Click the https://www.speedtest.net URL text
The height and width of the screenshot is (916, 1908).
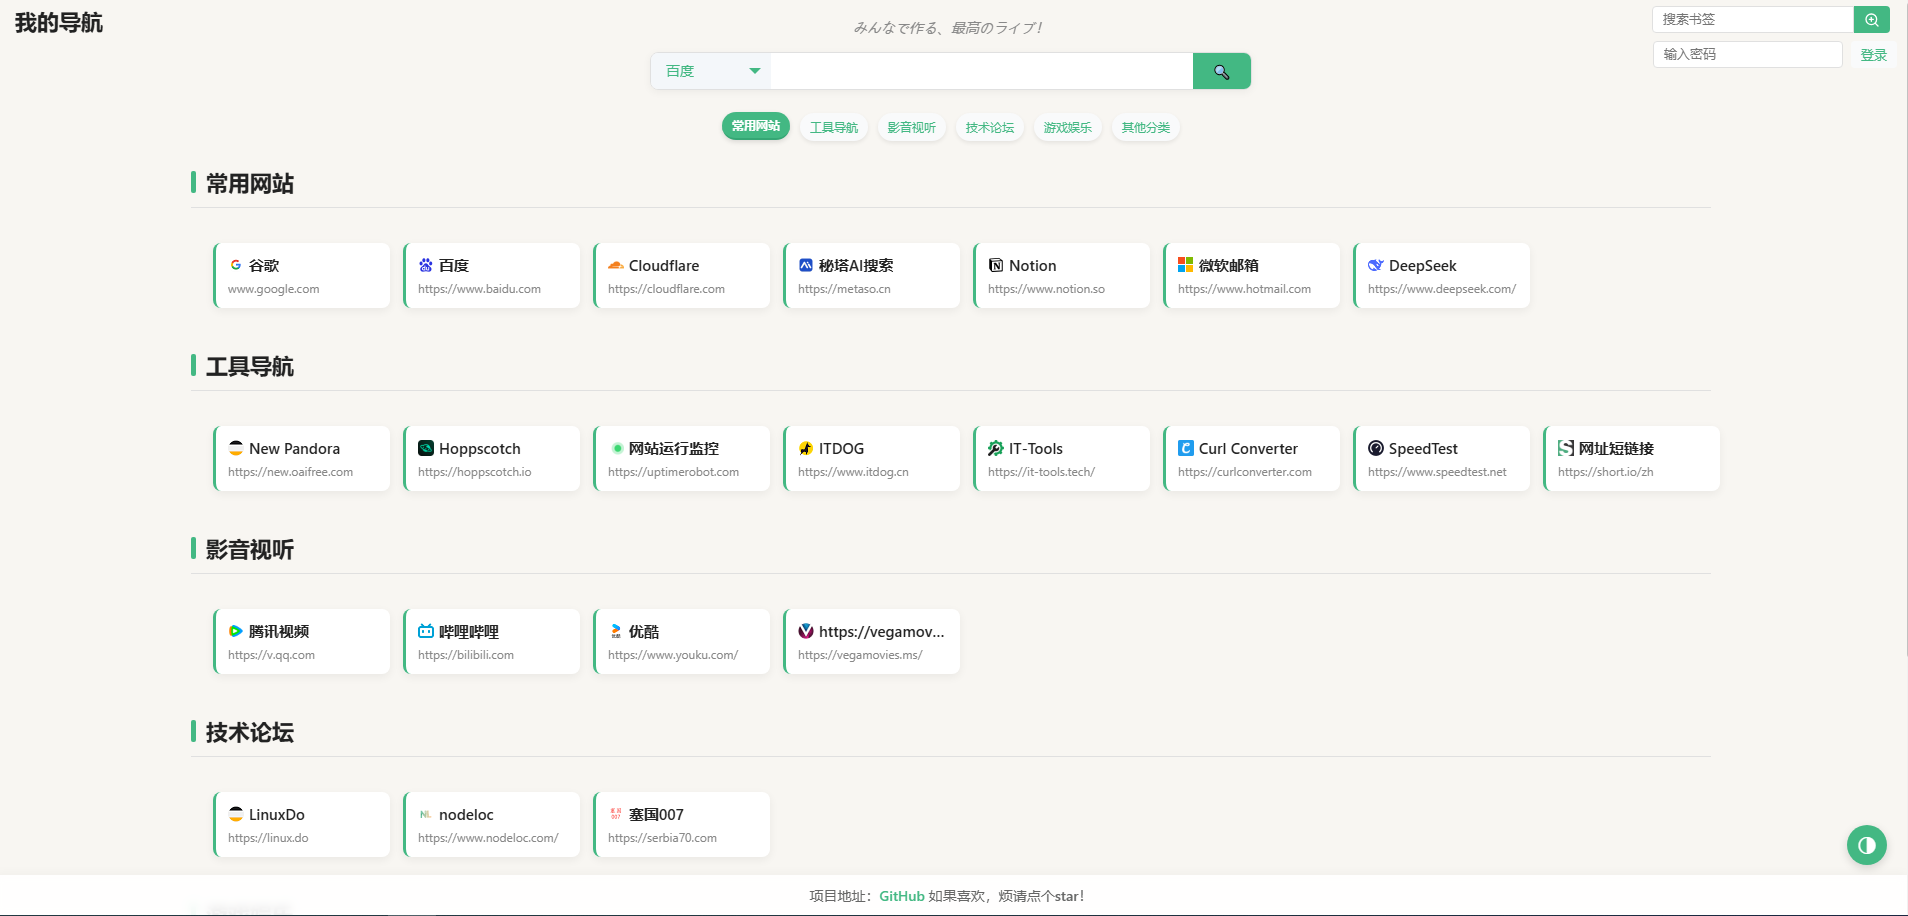(x=1437, y=472)
